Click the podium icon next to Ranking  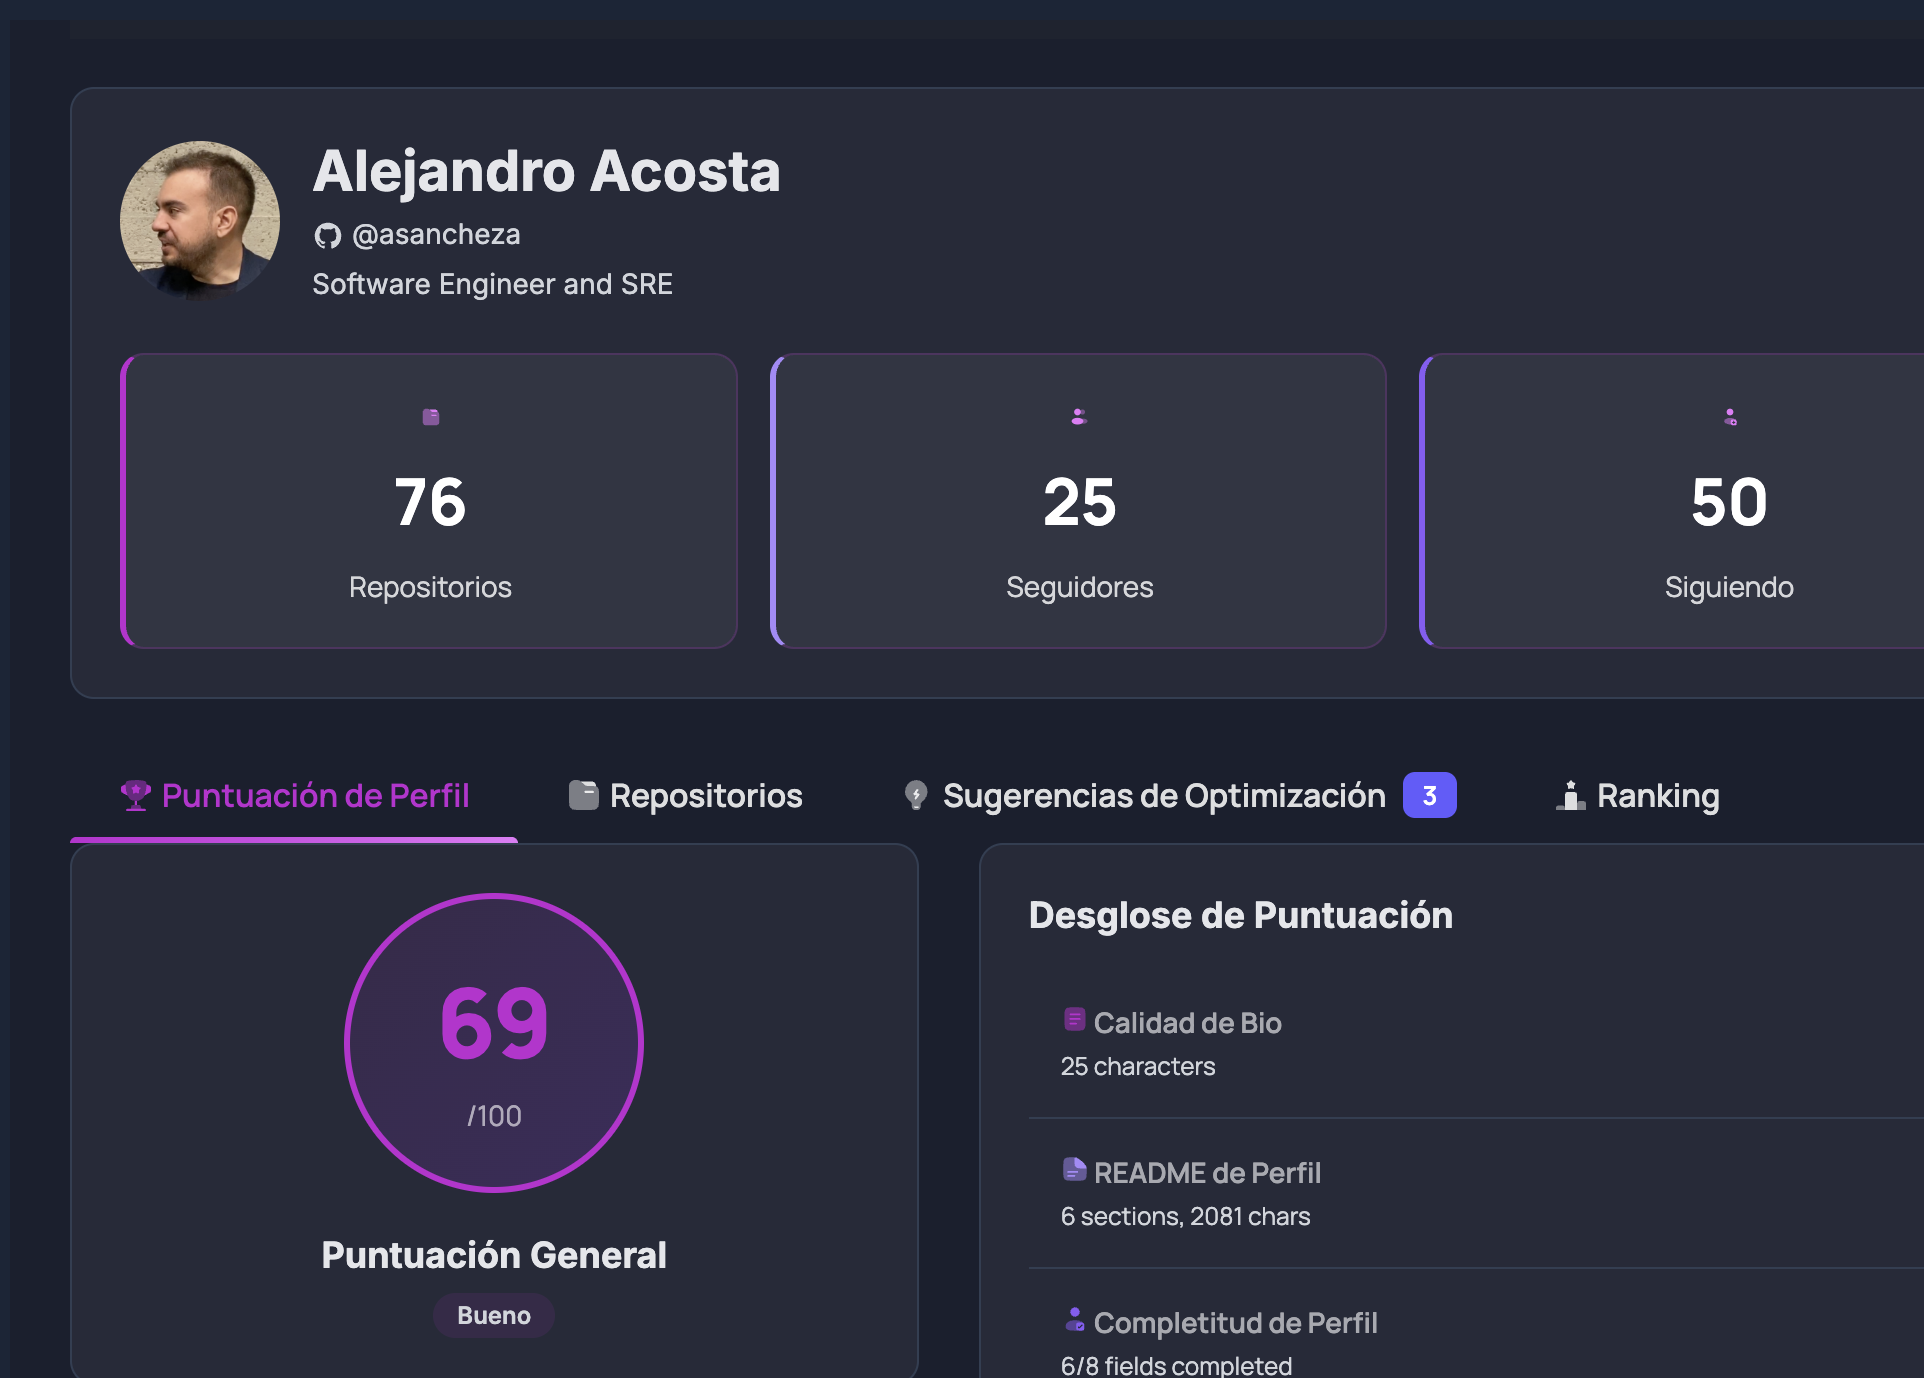coord(1571,794)
